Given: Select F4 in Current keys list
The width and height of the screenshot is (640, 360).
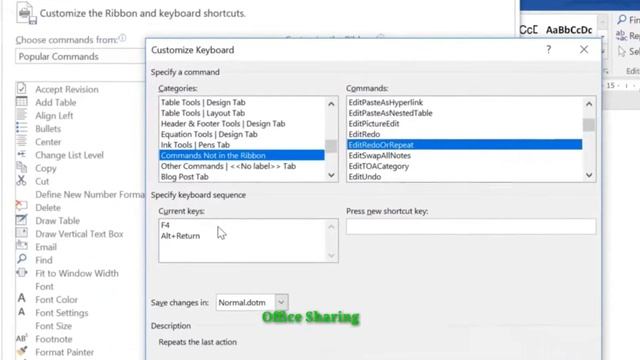Looking at the screenshot, I should click(165, 225).
